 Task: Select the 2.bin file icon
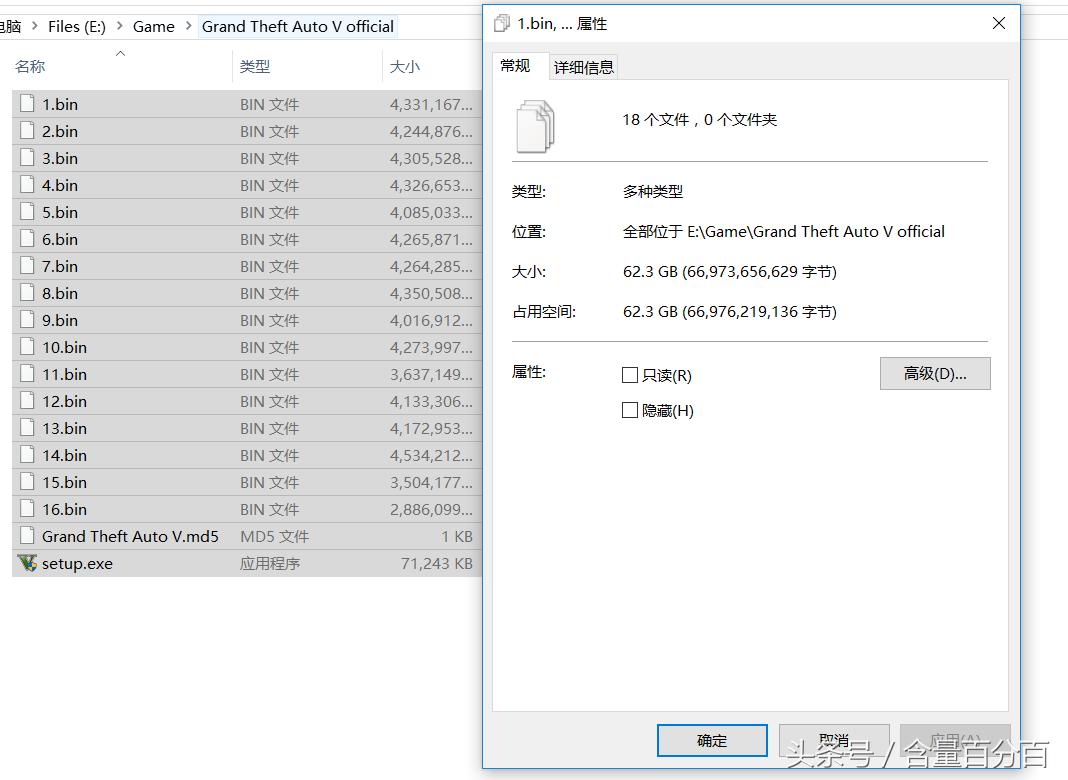27,131
